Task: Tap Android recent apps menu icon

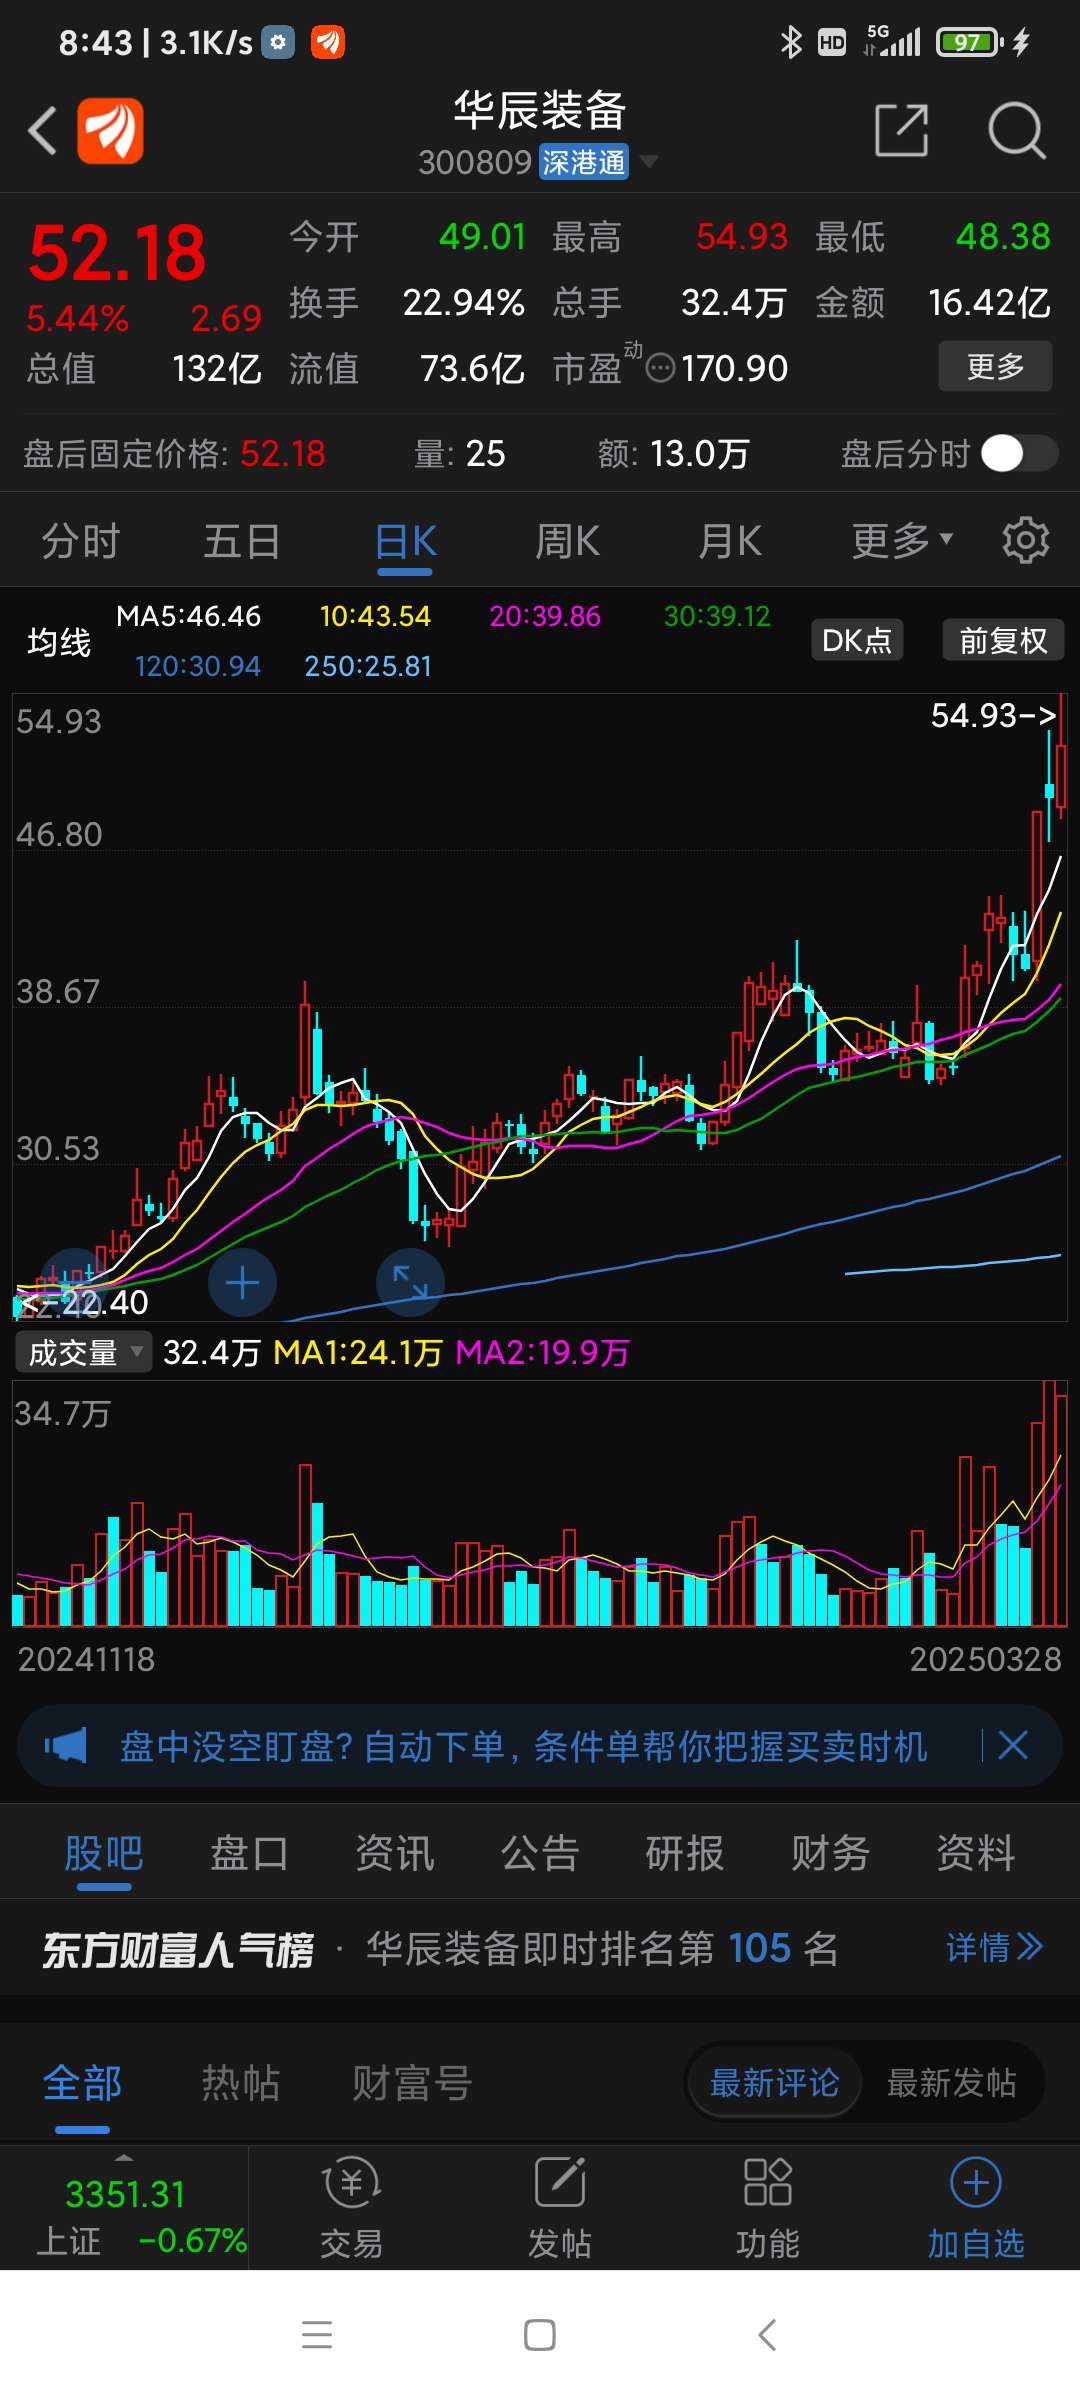Action: pyautogui.click(x=317, y=2335)
